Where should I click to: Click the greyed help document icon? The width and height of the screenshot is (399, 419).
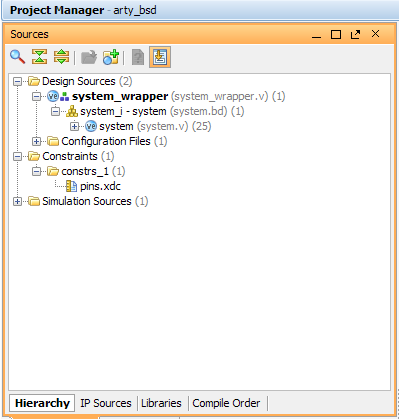tap(138, 57)
